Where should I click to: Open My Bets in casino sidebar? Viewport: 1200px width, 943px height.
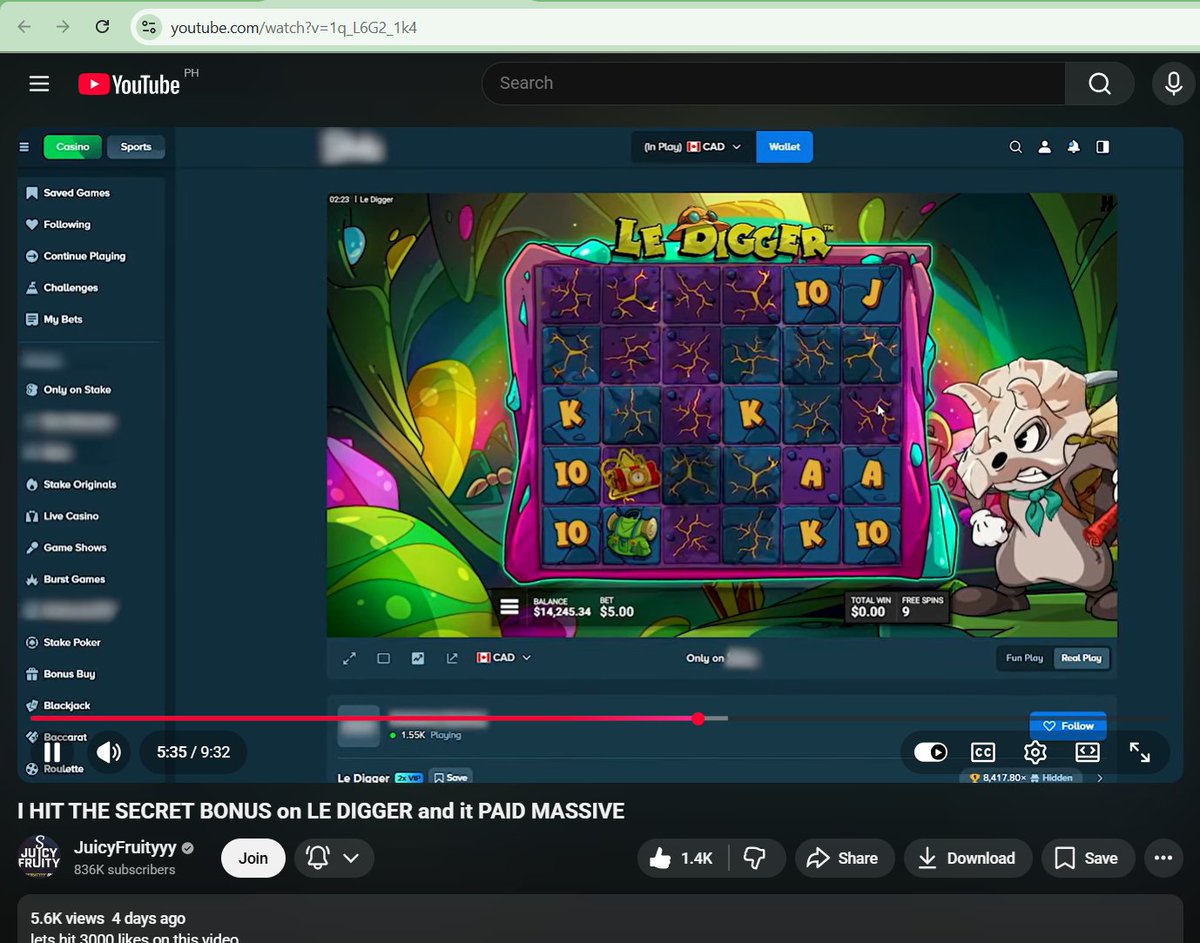[x=54, y=320]
